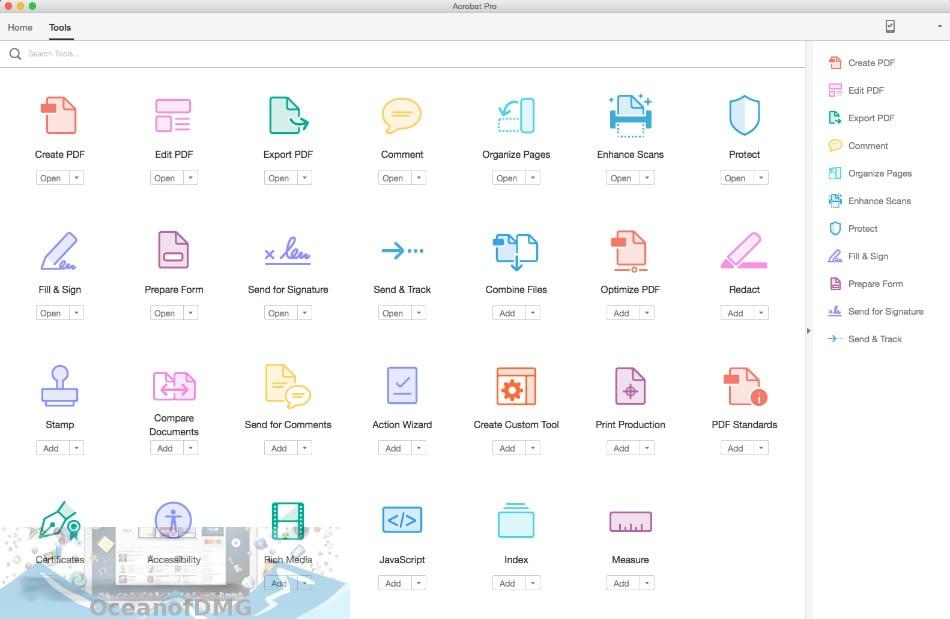Select the Tools tab
The height and width of the screenshot is (619, 950).
[x=59, y=27]
